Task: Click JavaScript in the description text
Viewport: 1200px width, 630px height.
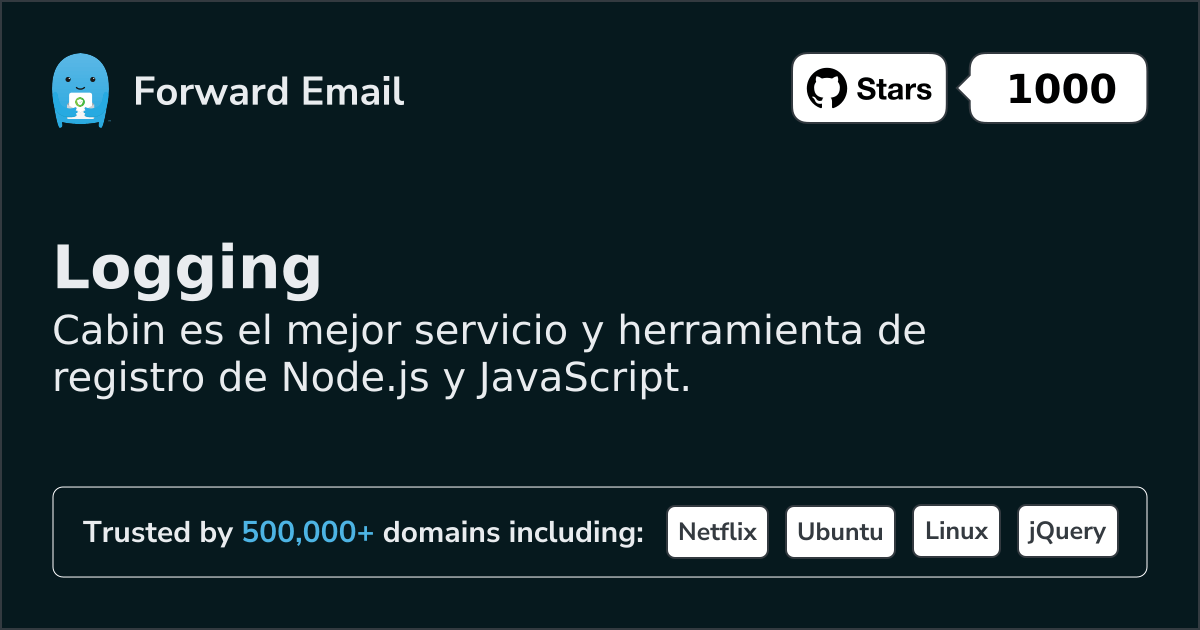Action: (x=584, y=379)
